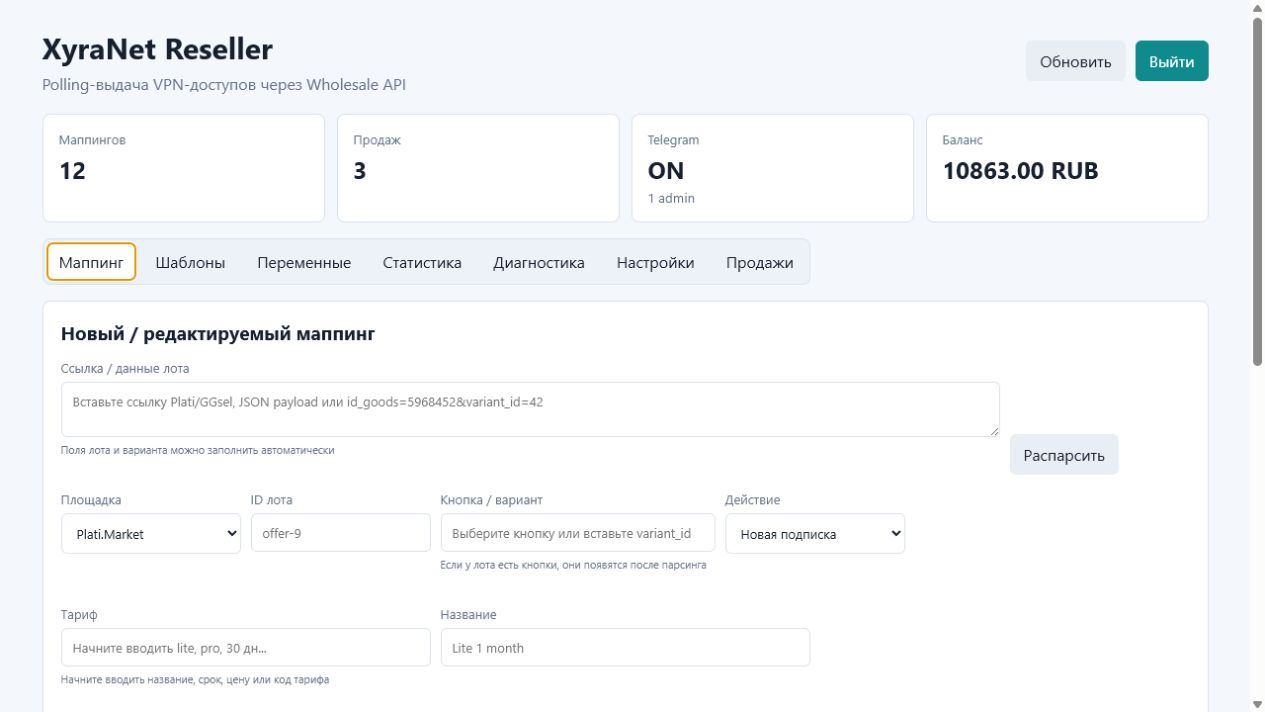Click the 'Polling-выдача VPN-доступов' subtitle
1265x712 pixels.
point(224,85)
